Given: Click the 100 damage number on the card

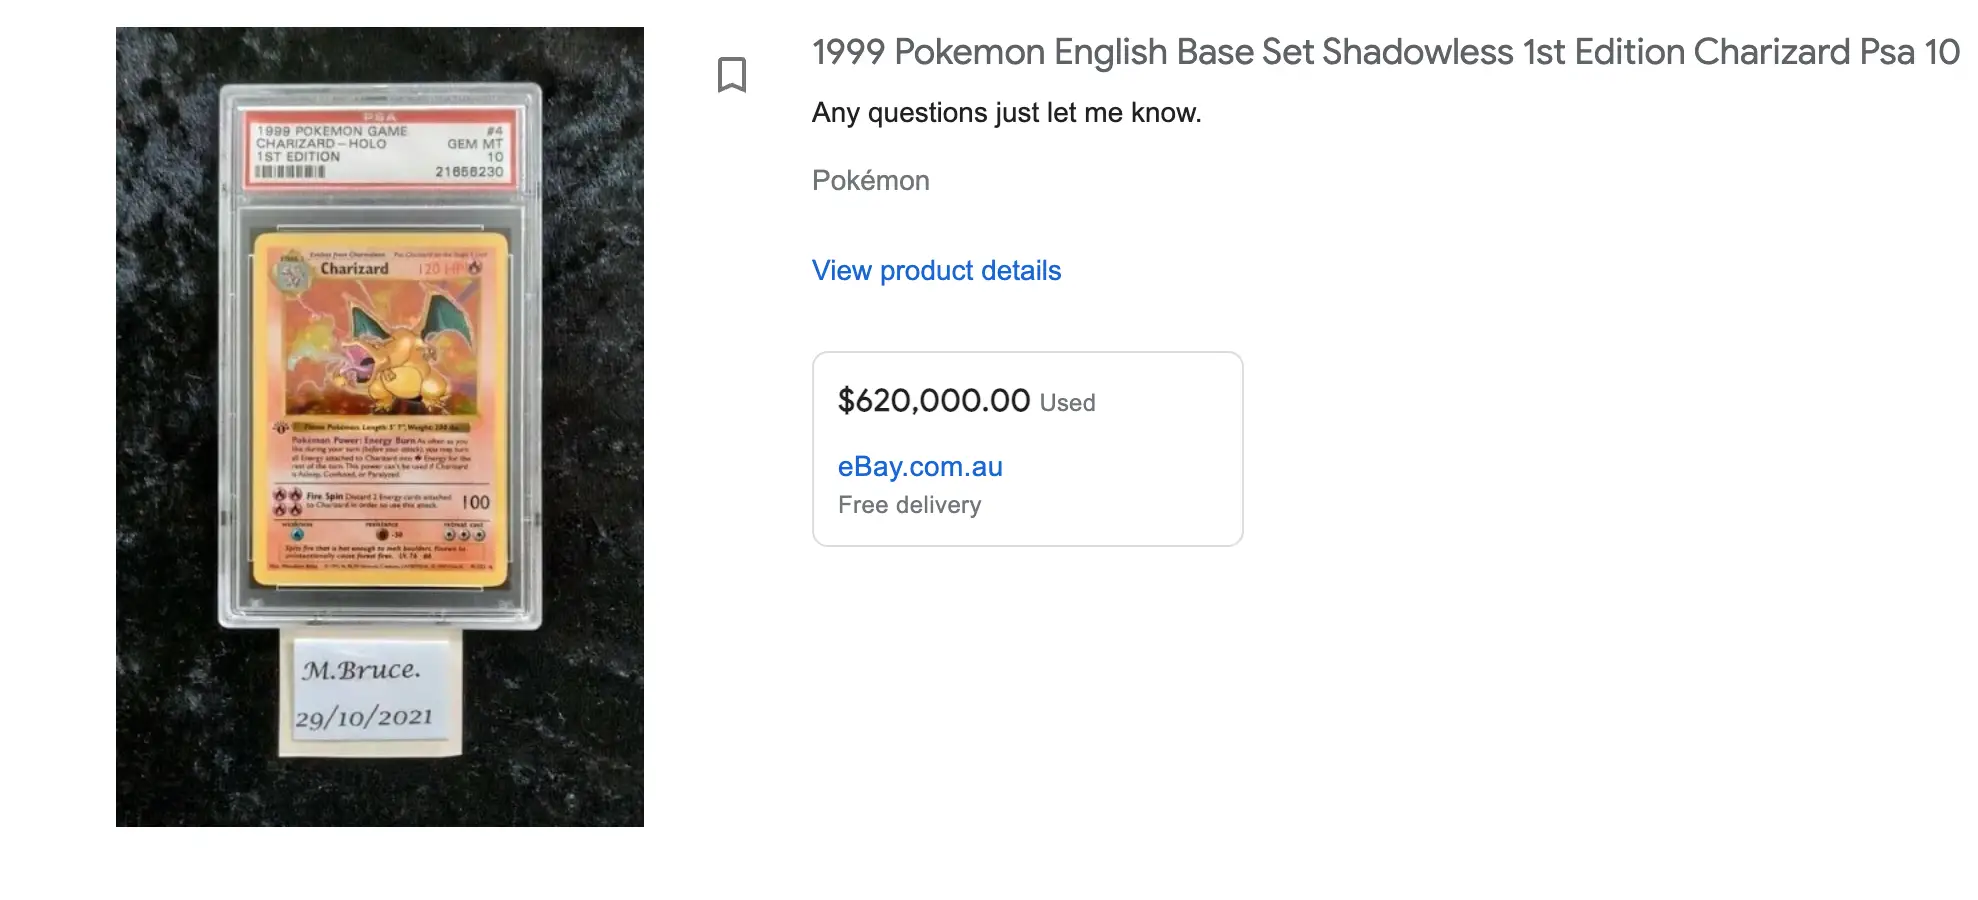Looking at the screenshot, I should tap(476, 502).
